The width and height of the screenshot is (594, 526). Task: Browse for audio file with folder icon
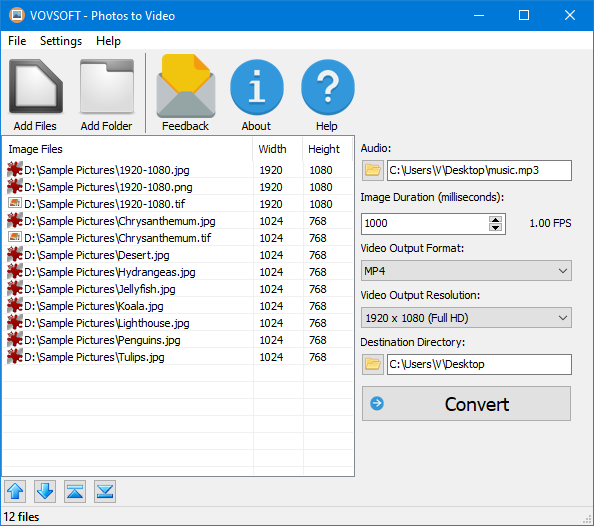(373, 170)
